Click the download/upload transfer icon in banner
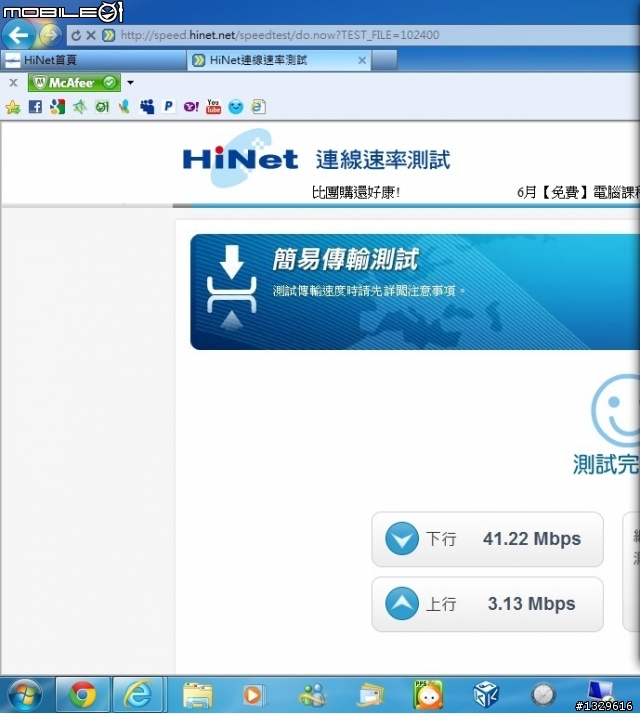This screenshot has width=640, height=714. coord(232,287)
